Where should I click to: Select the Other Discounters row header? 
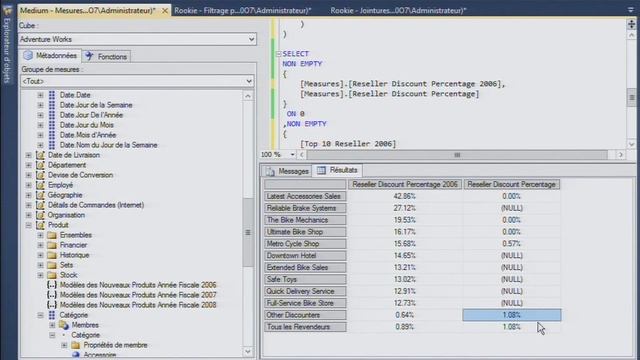coord(305,315)
